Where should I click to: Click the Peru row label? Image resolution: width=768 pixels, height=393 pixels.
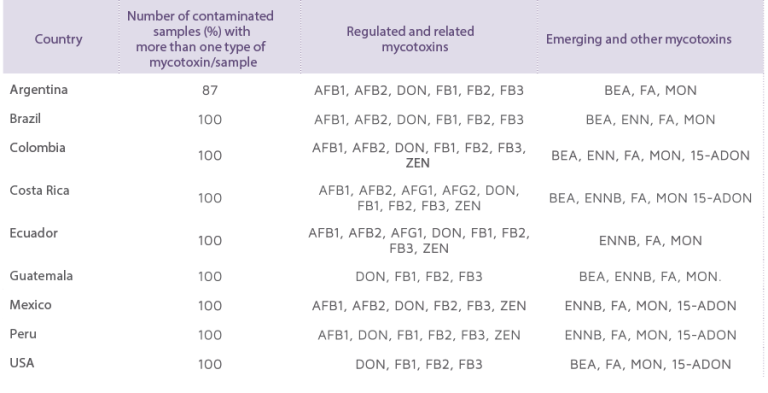[23, 334]
